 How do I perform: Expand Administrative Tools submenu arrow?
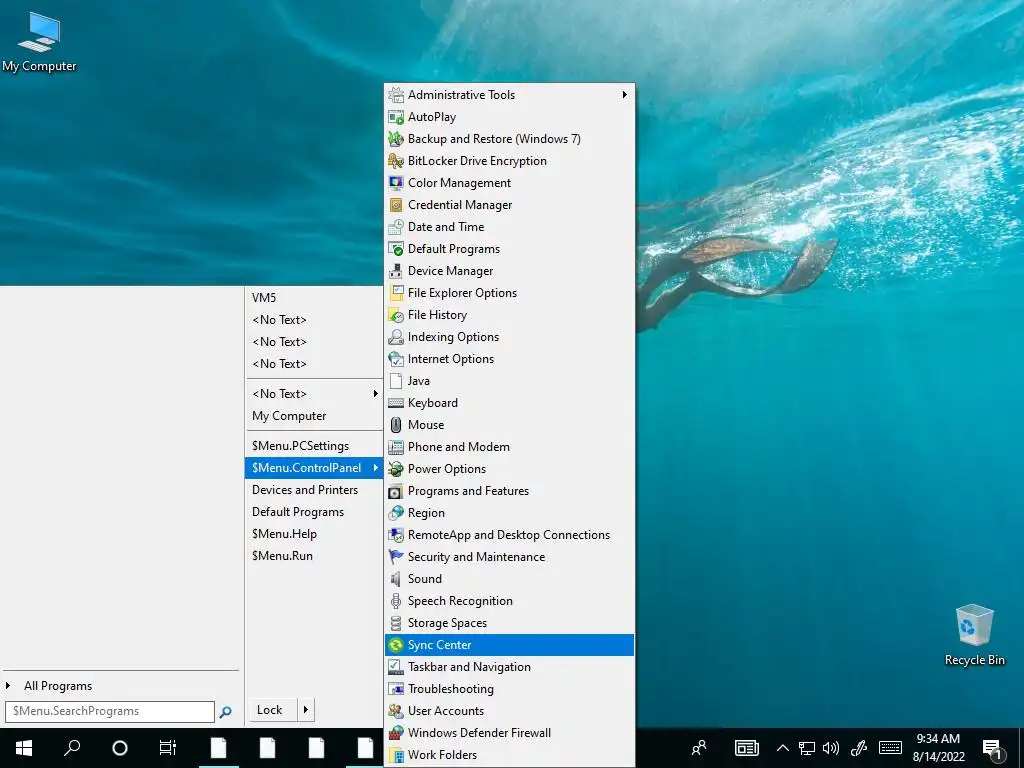pyautogui.click(x=624, y=95)
